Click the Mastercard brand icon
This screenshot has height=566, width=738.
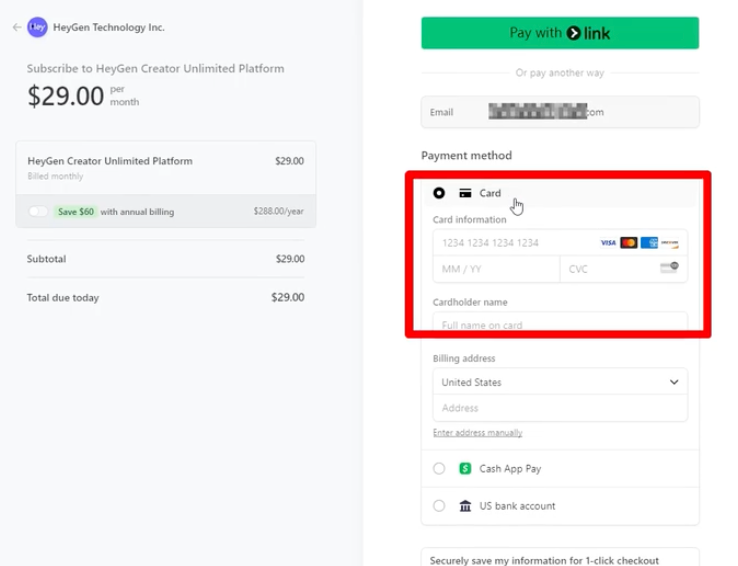coord(629,243)
